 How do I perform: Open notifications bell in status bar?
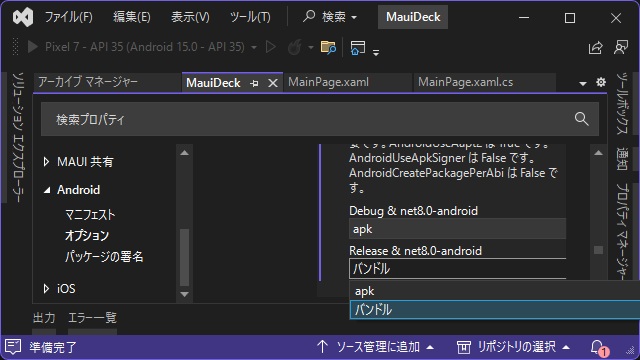point(599,347)
